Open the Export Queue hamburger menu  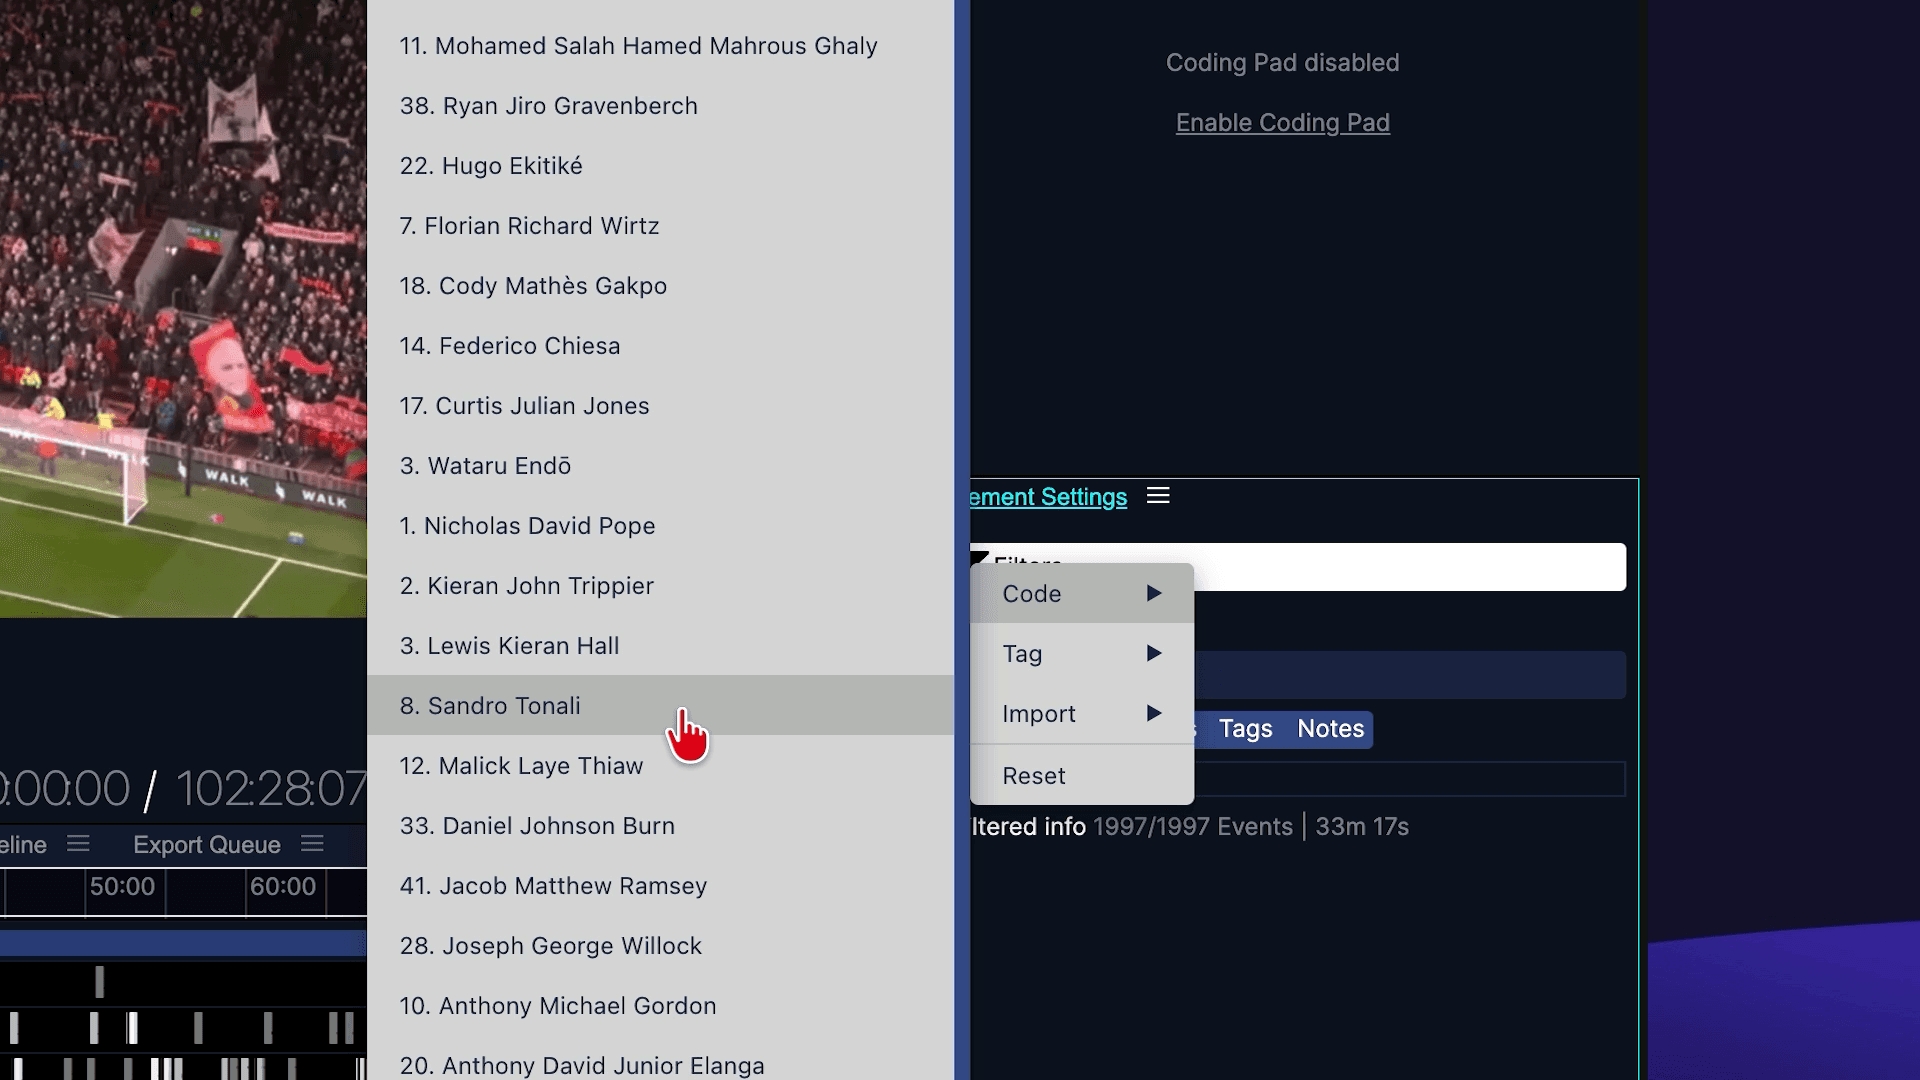312,844
